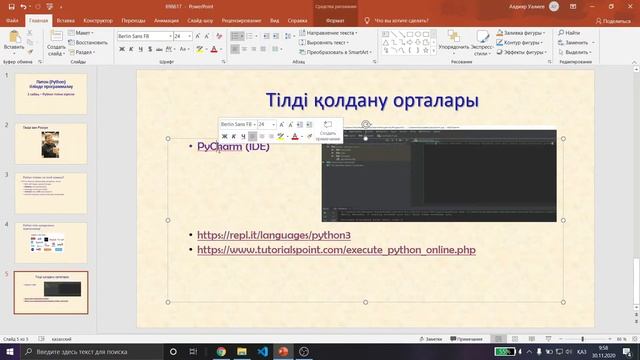The width and height of the screenshot is (640, 360).
Task: Click the ribbon decrease font size icon
Action: coord(207,36)
